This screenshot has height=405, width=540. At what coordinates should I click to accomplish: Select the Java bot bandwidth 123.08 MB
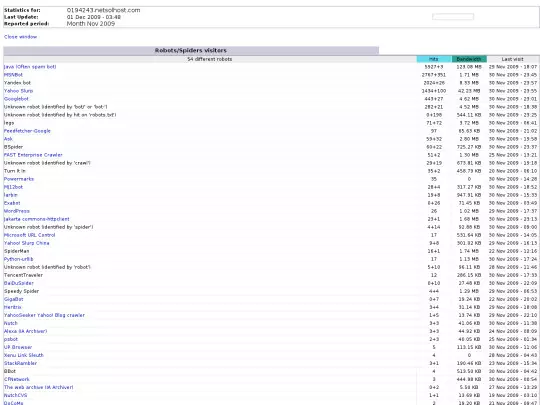point(469,67)
